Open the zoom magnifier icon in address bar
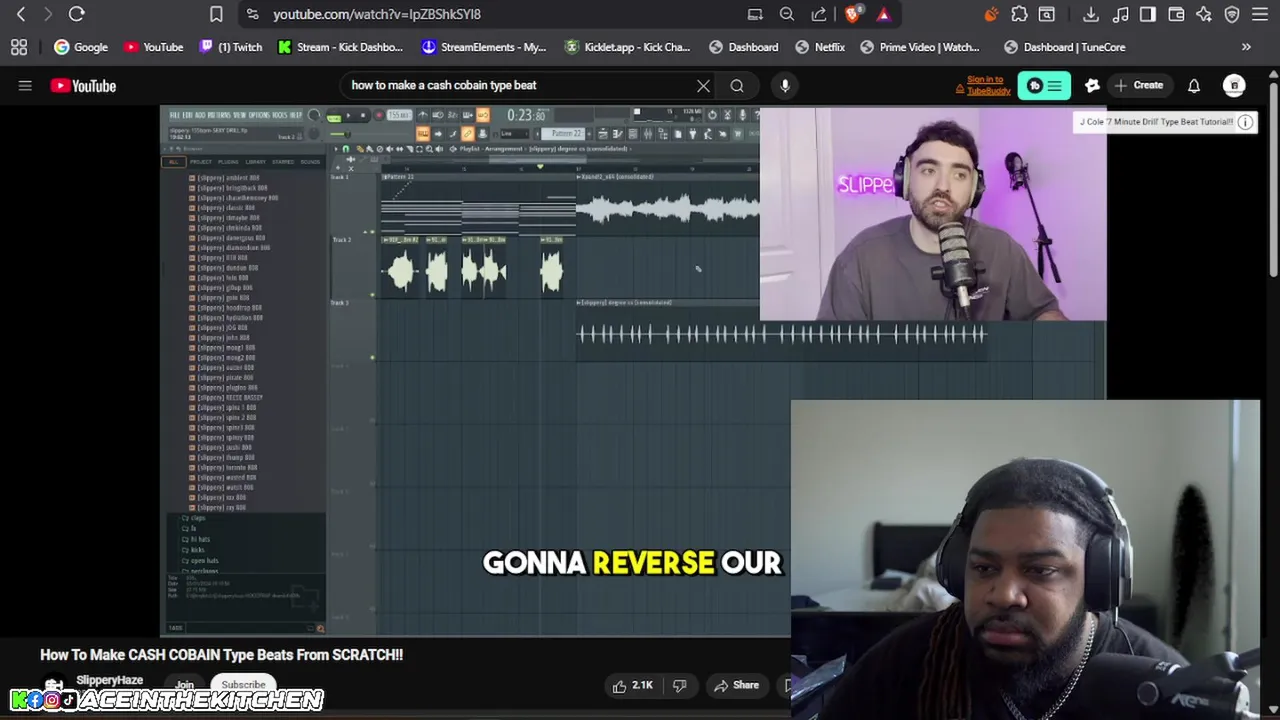 (x=787, y=14)
